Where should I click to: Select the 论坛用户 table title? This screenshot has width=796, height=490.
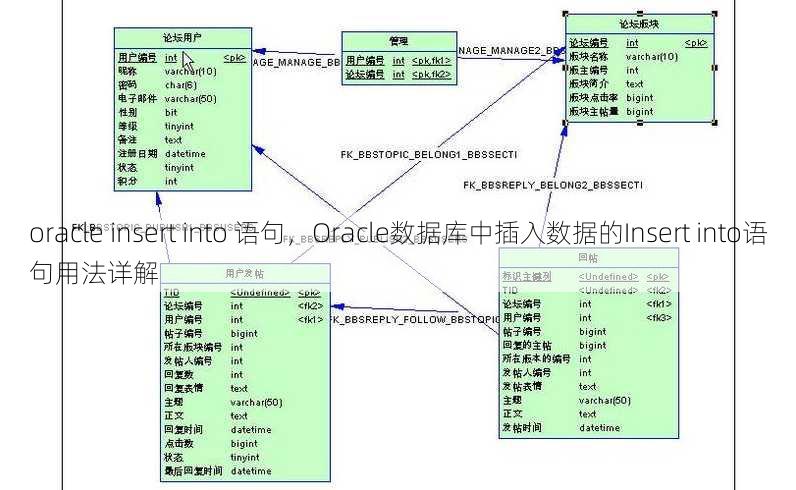pos(182,38)
